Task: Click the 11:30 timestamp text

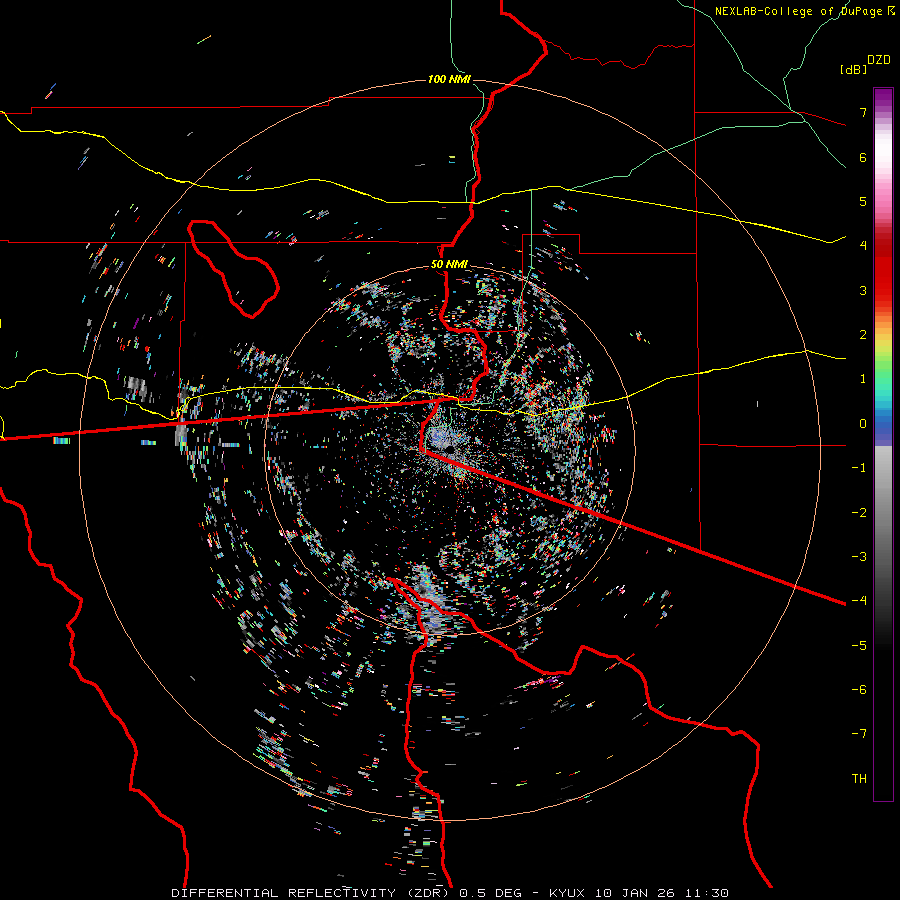Action: click(x=706, y=893)
